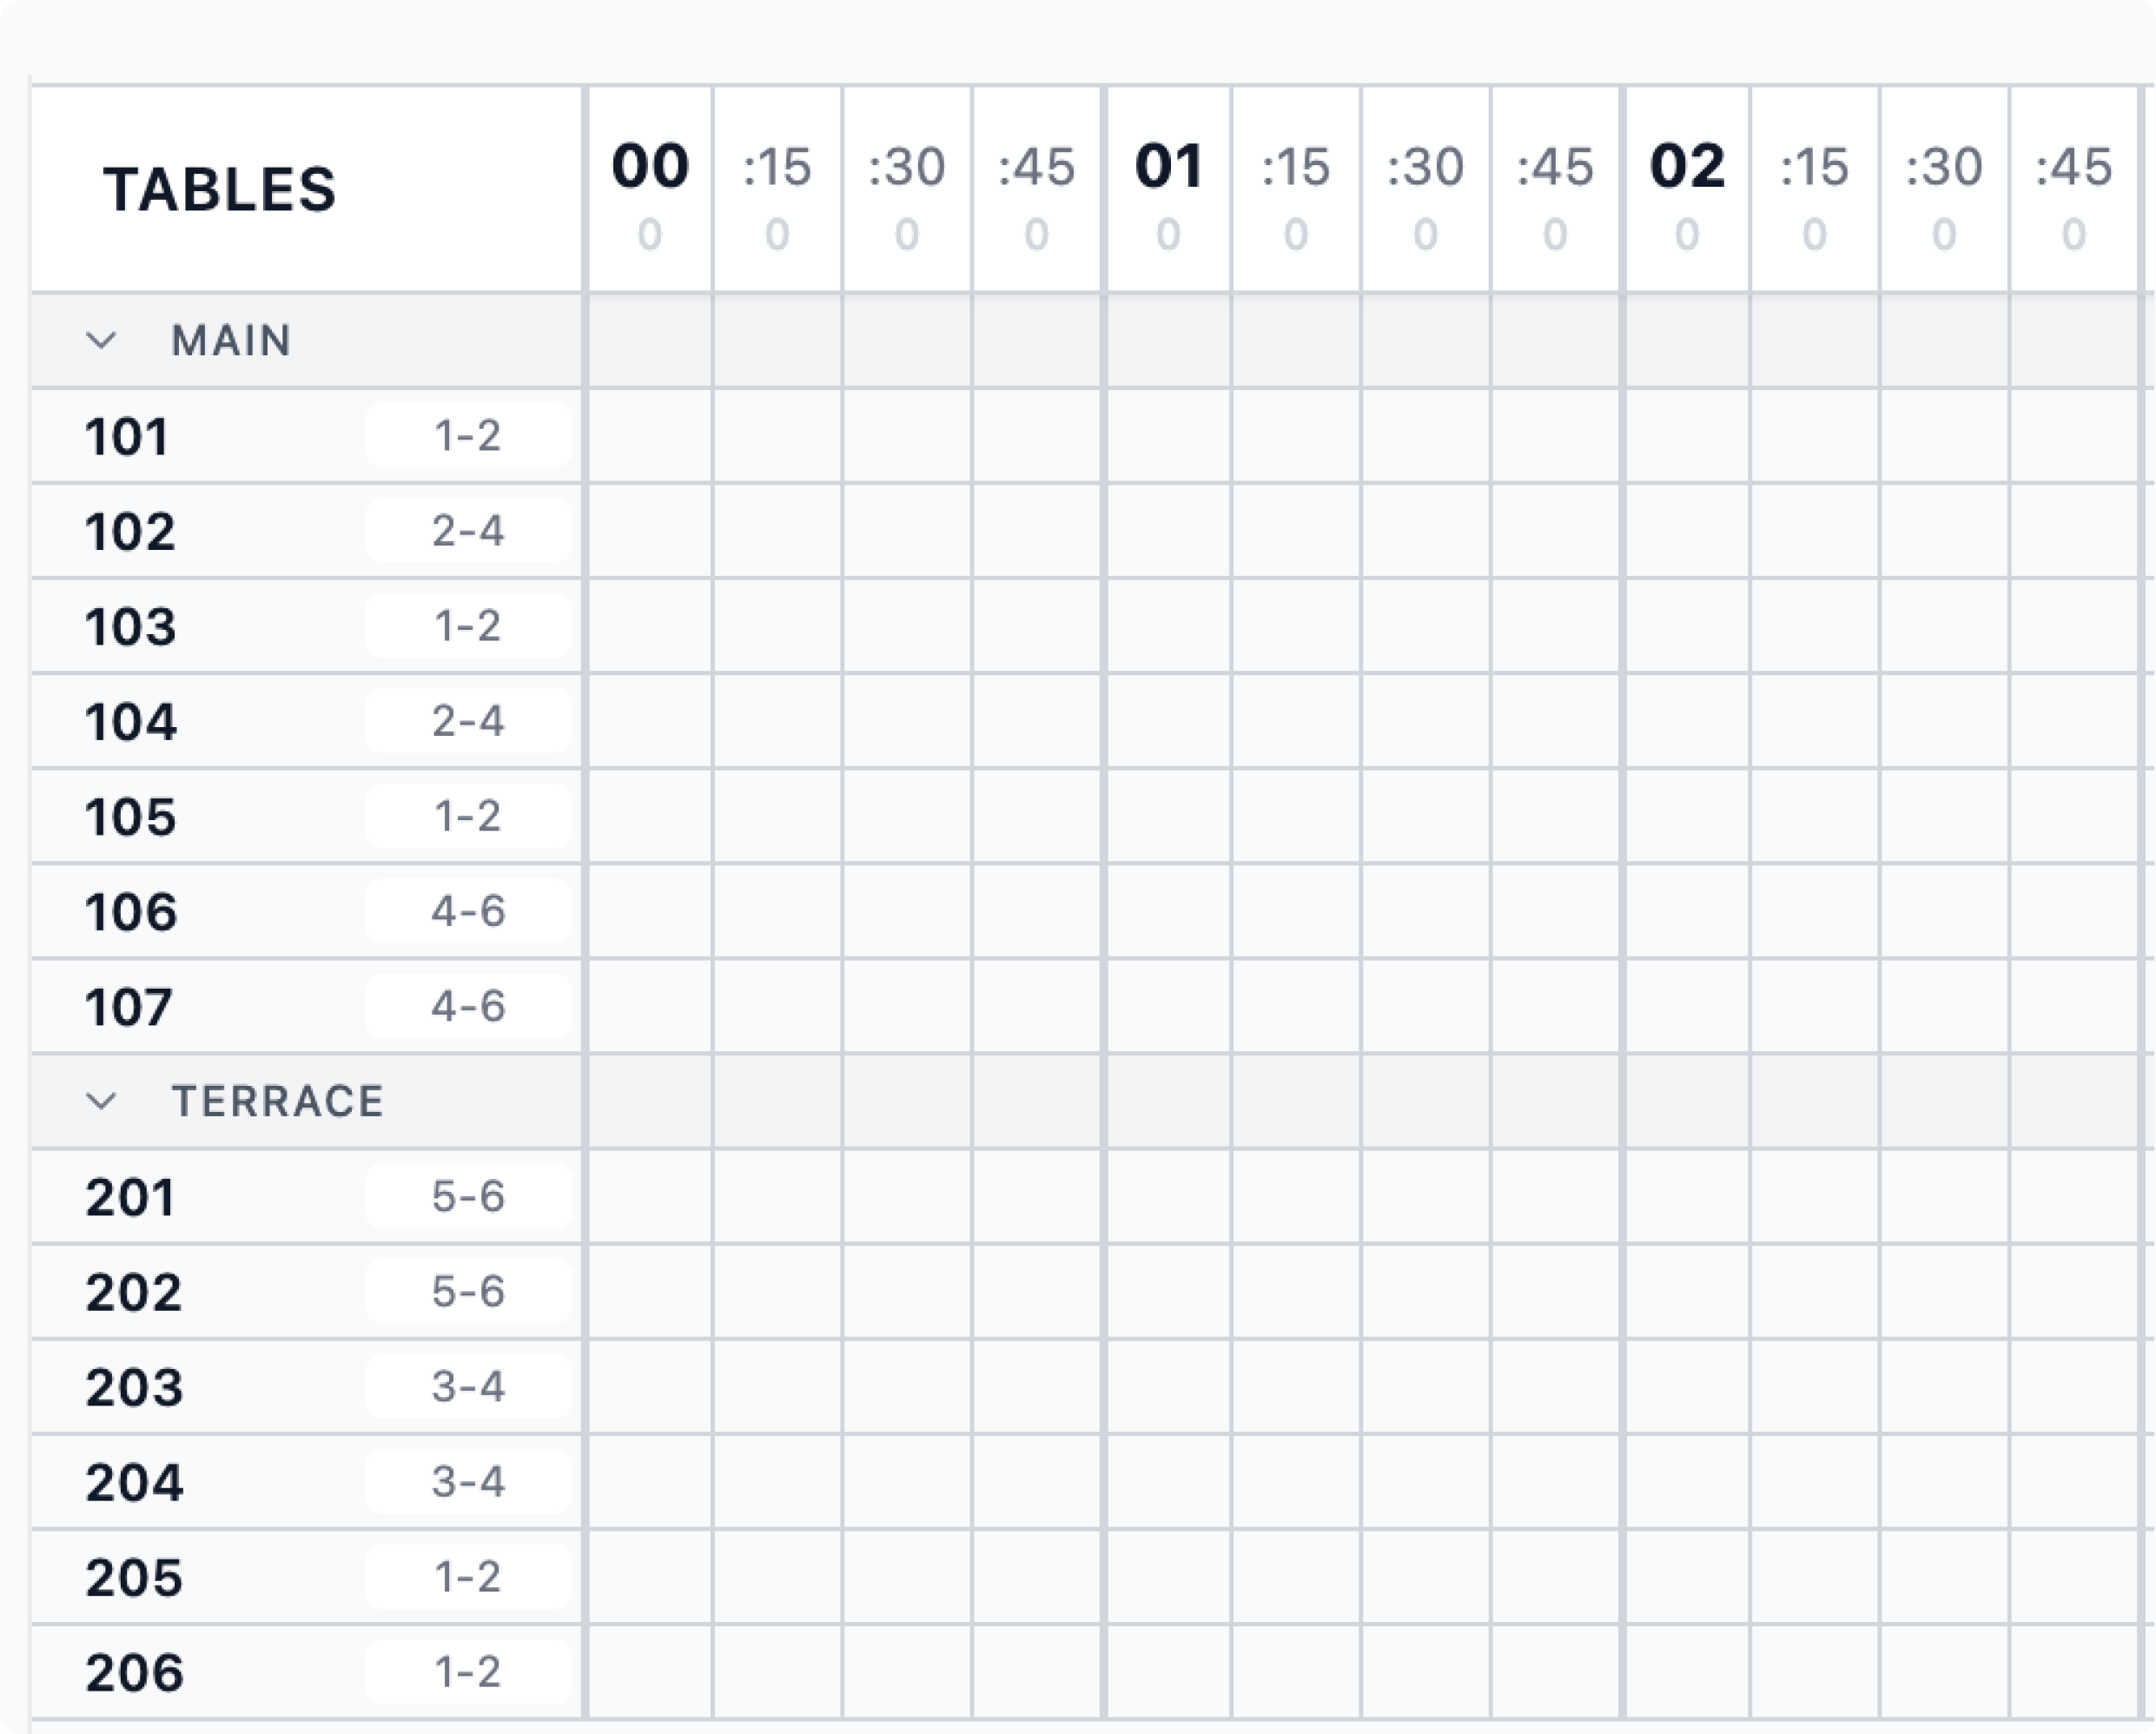Collapse the TERRACE tables section
Viewport: 2156px width, 1734px height.
pyautogui.click(x=102, y=1101)
